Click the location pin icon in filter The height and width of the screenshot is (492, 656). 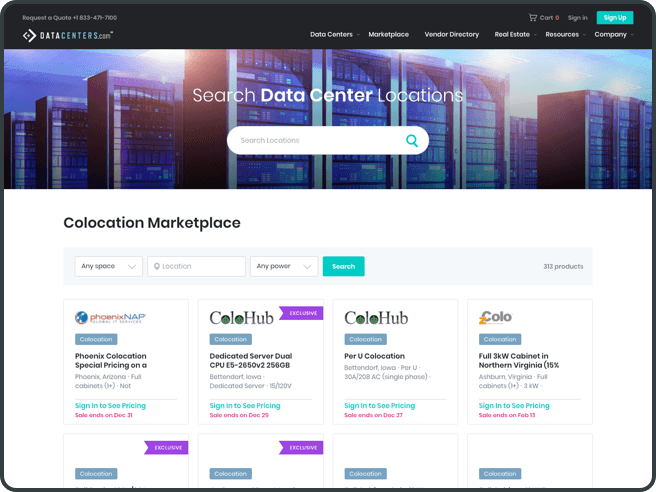tap(157, 267)
